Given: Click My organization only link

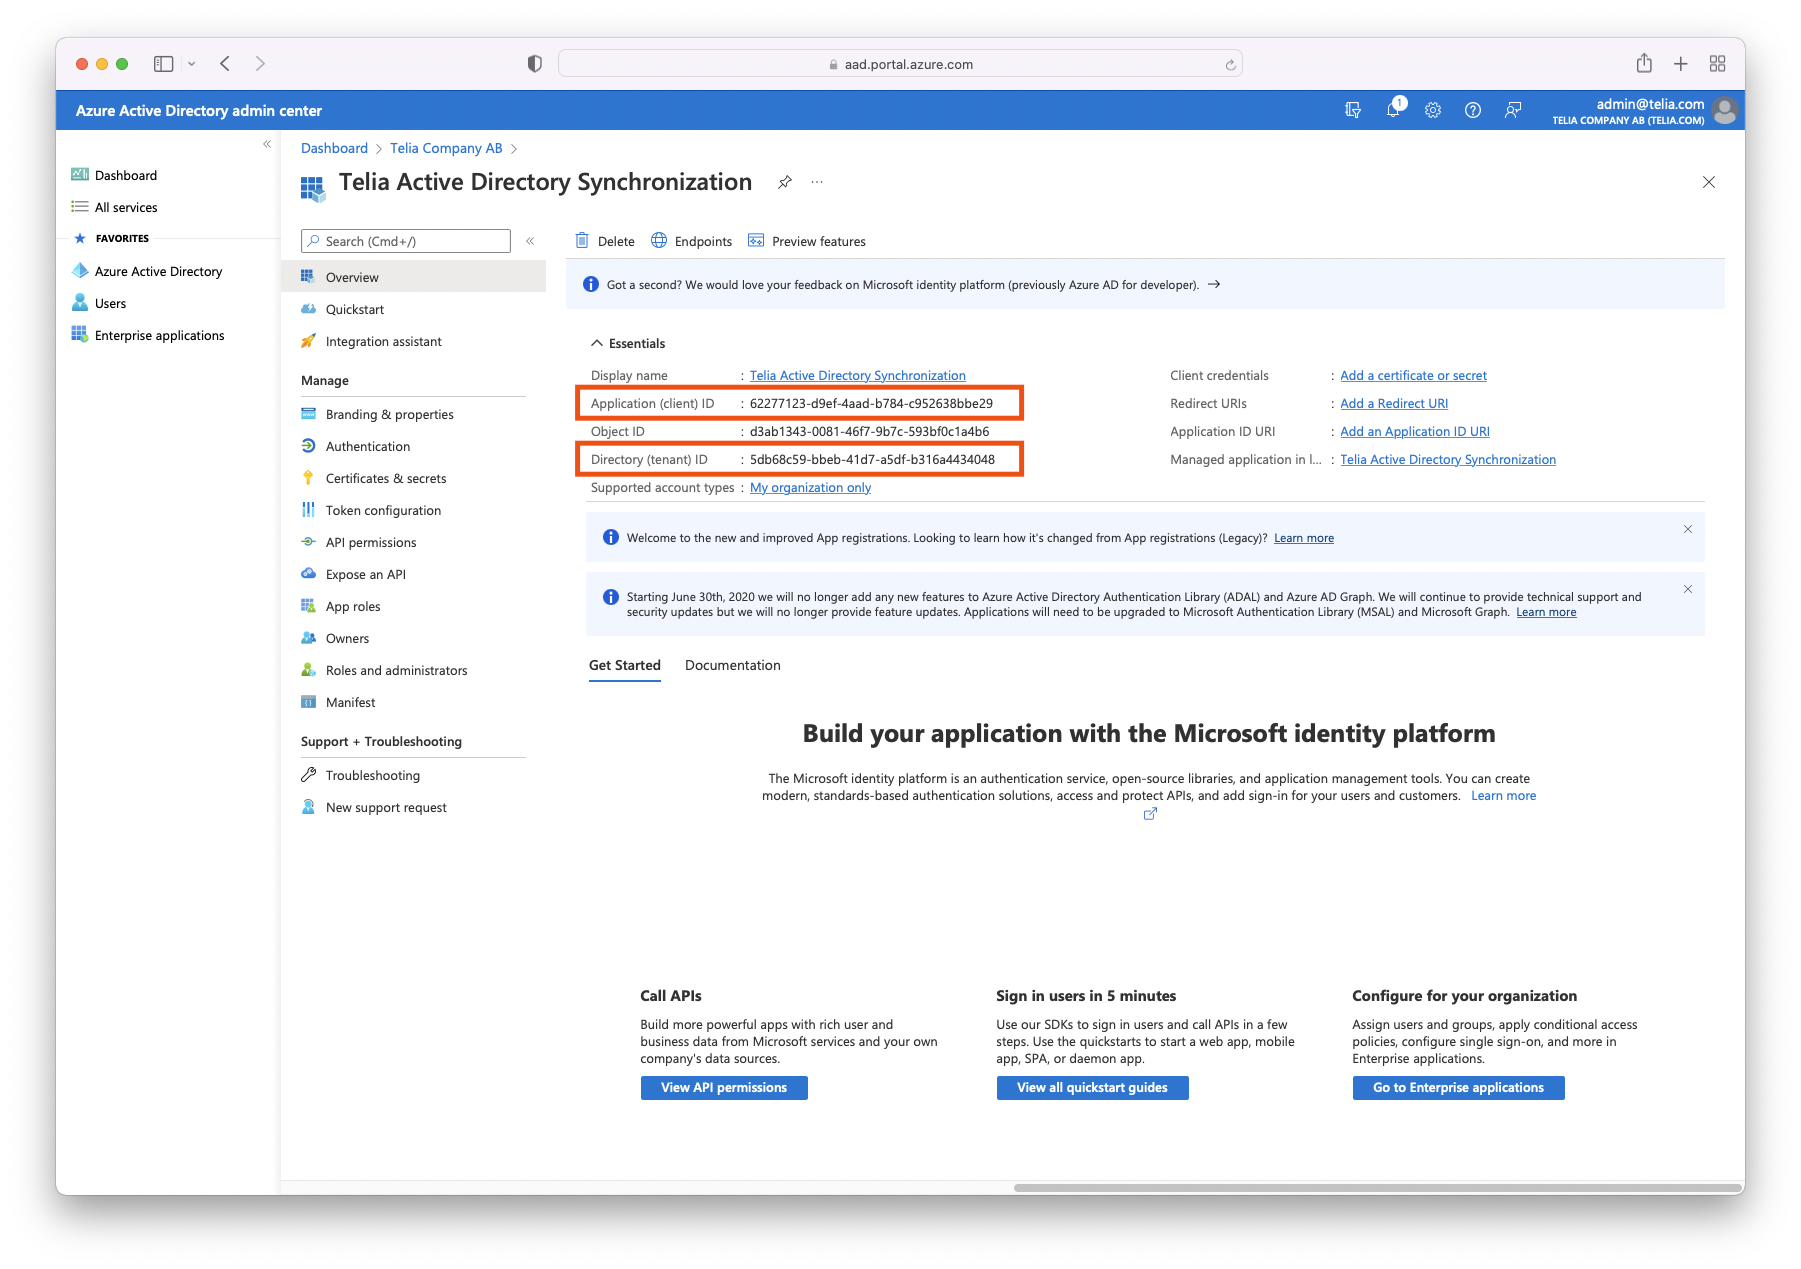Looking at the screenshot, I should click(811, 487).
